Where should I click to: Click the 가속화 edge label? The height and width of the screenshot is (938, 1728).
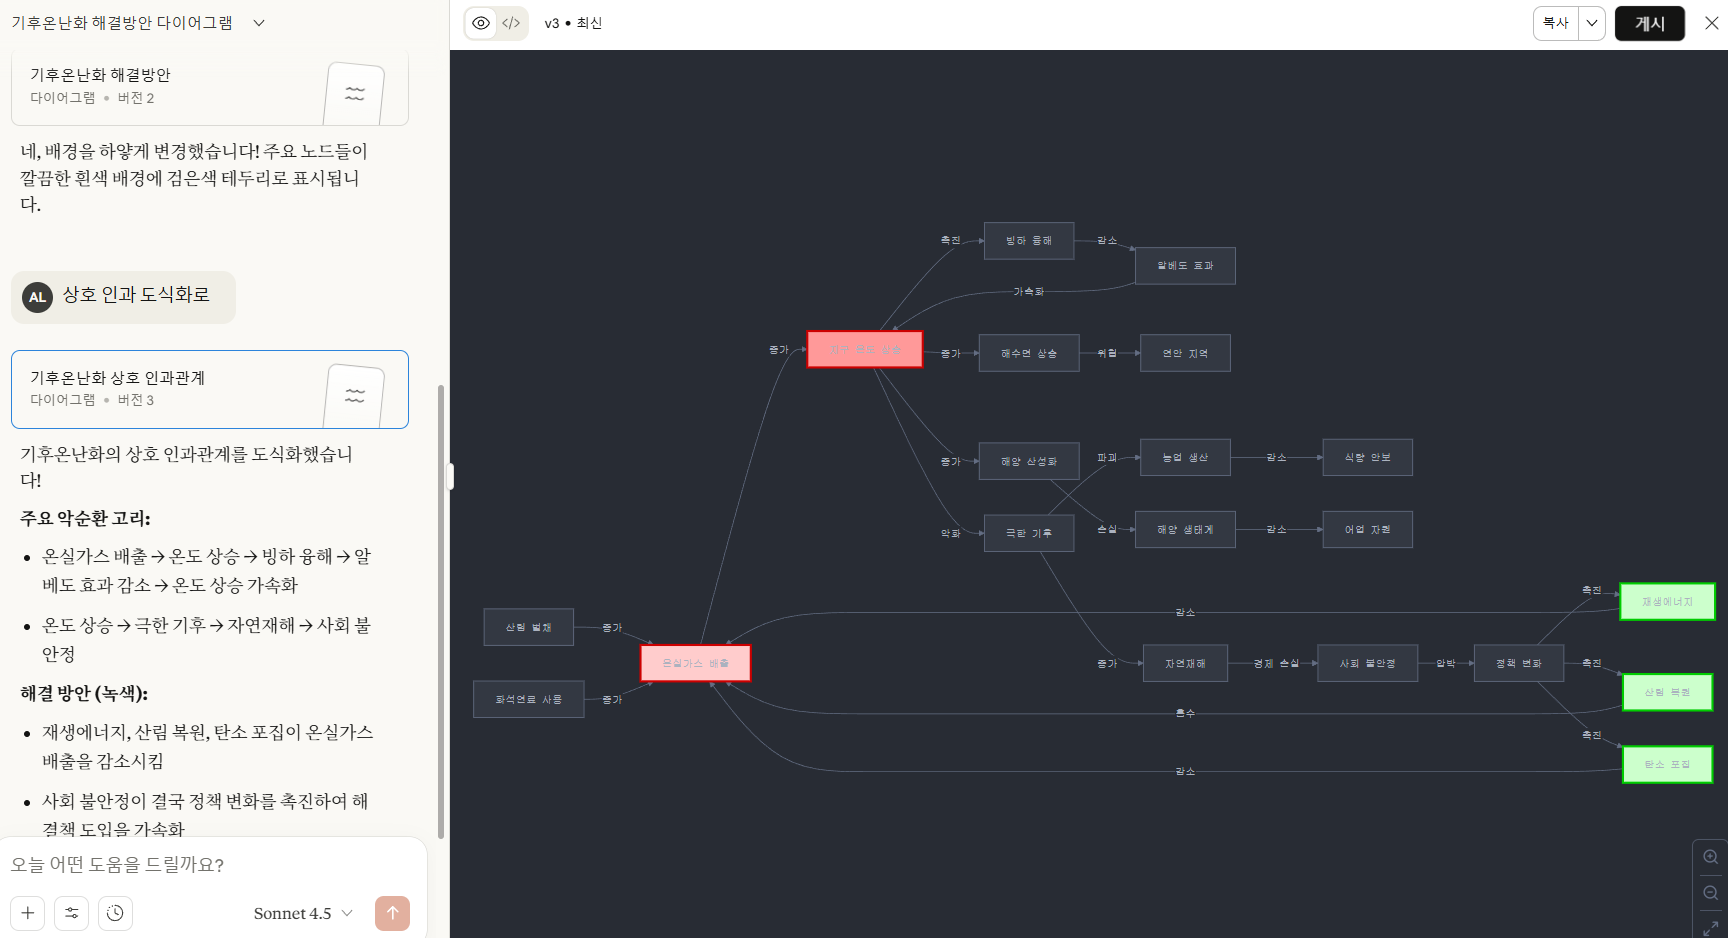(1028, 292)
